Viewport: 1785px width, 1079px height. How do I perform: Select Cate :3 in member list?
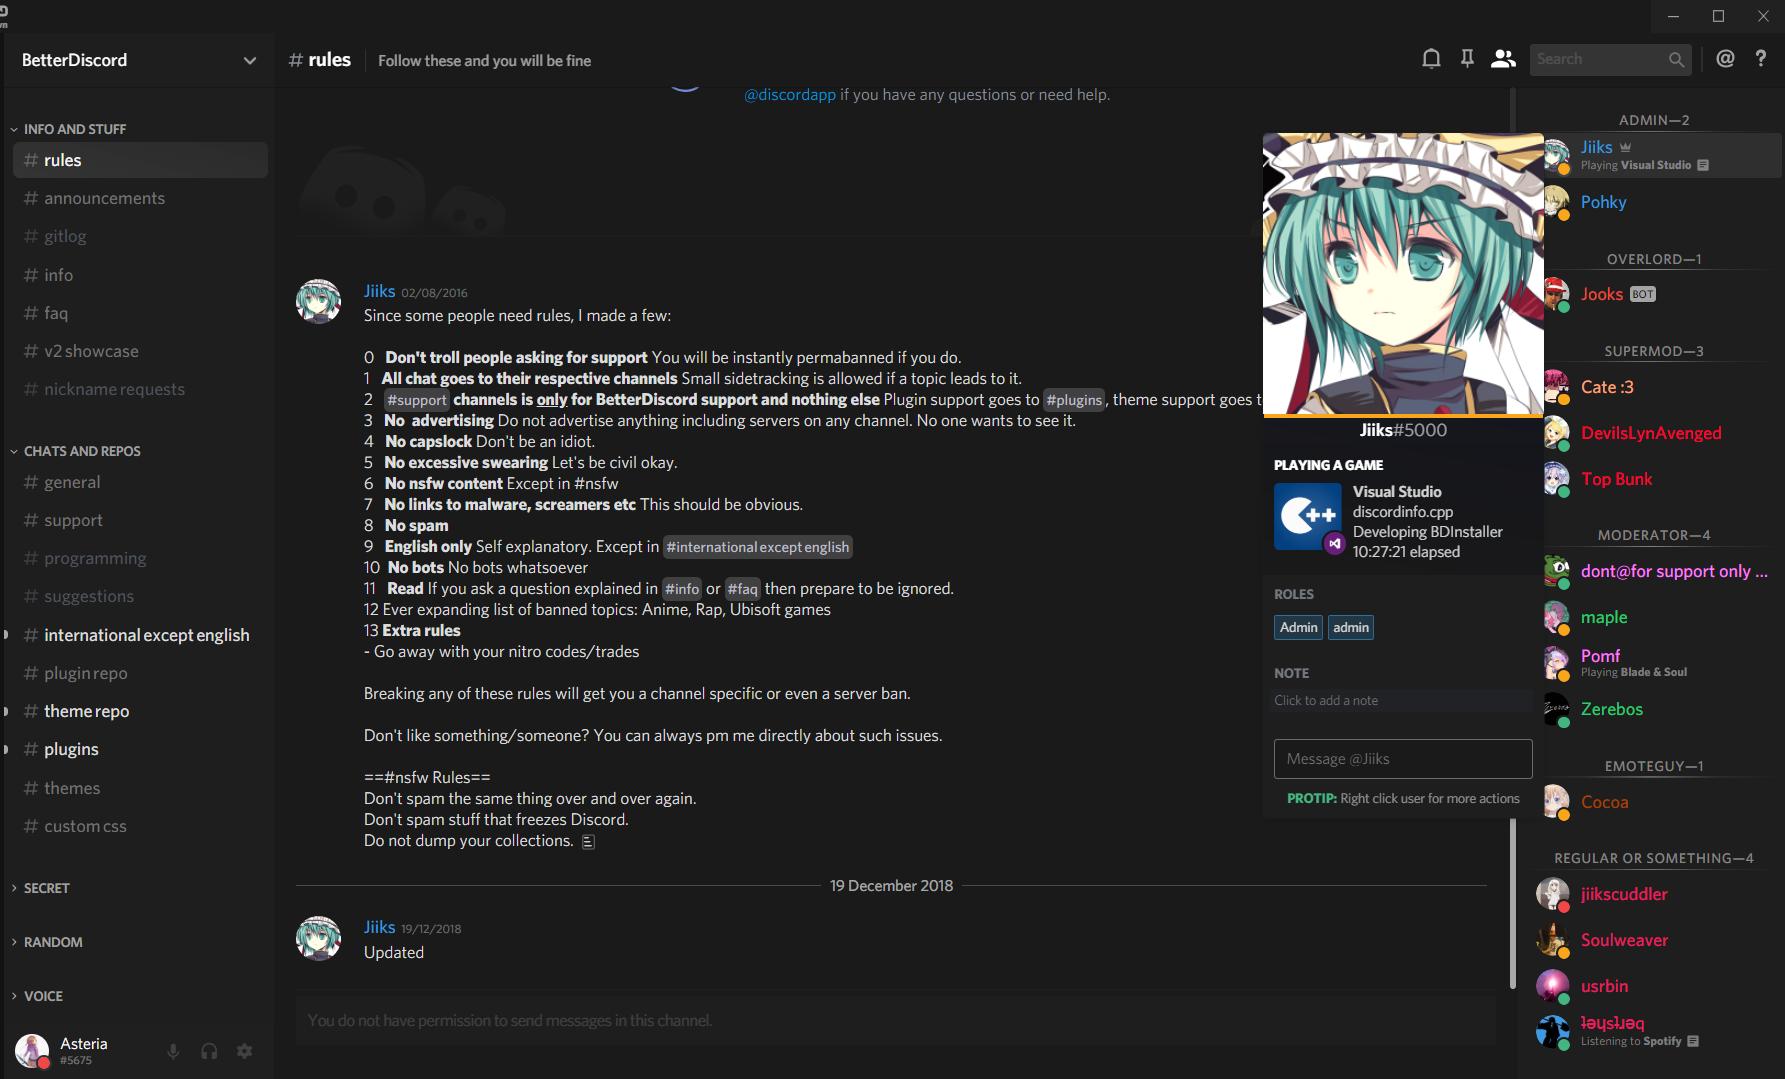[x=1660, y=387]
